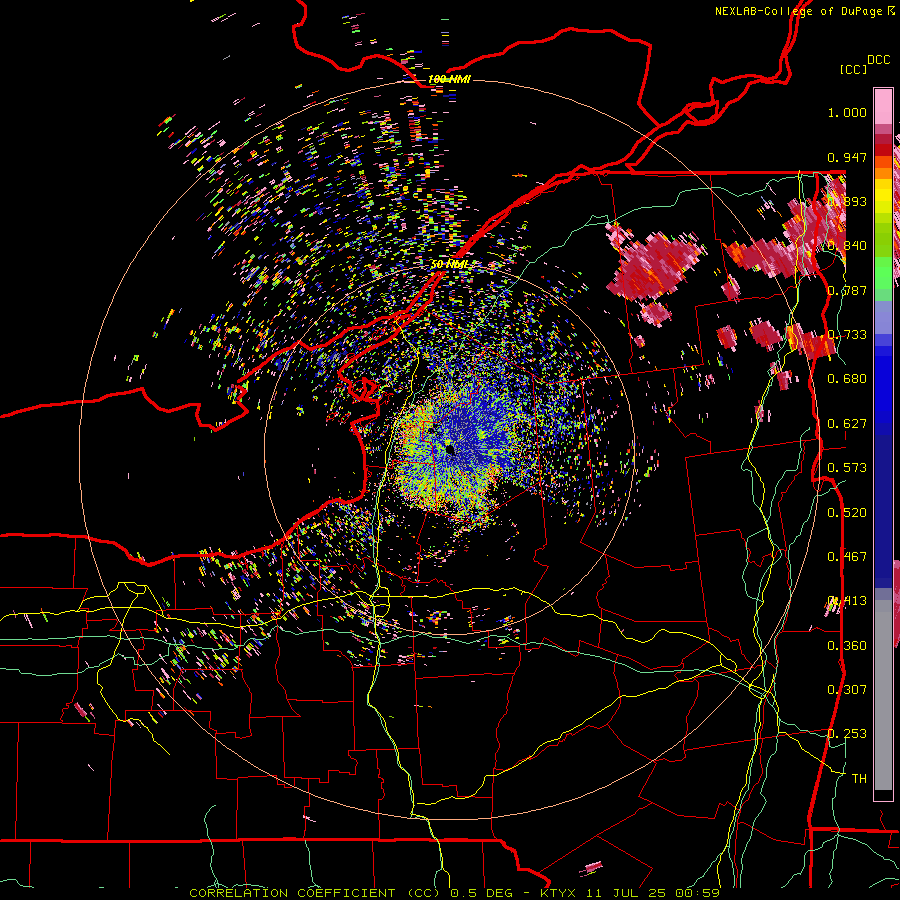This screenshot has height=900, width=900.
Task: Select the 0.680 scale value
Action: [847, 379]
